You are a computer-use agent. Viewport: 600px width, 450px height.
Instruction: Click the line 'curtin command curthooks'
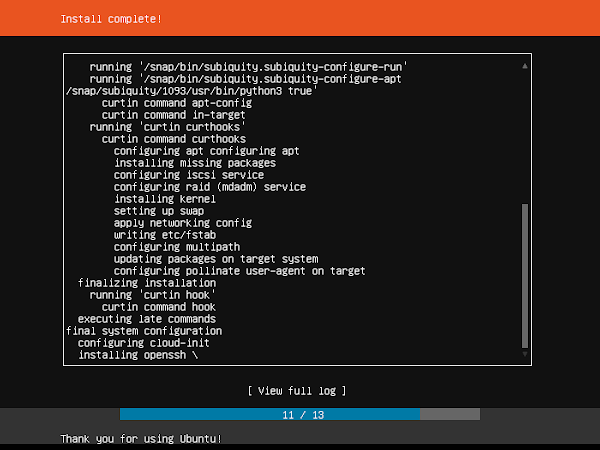174,139
